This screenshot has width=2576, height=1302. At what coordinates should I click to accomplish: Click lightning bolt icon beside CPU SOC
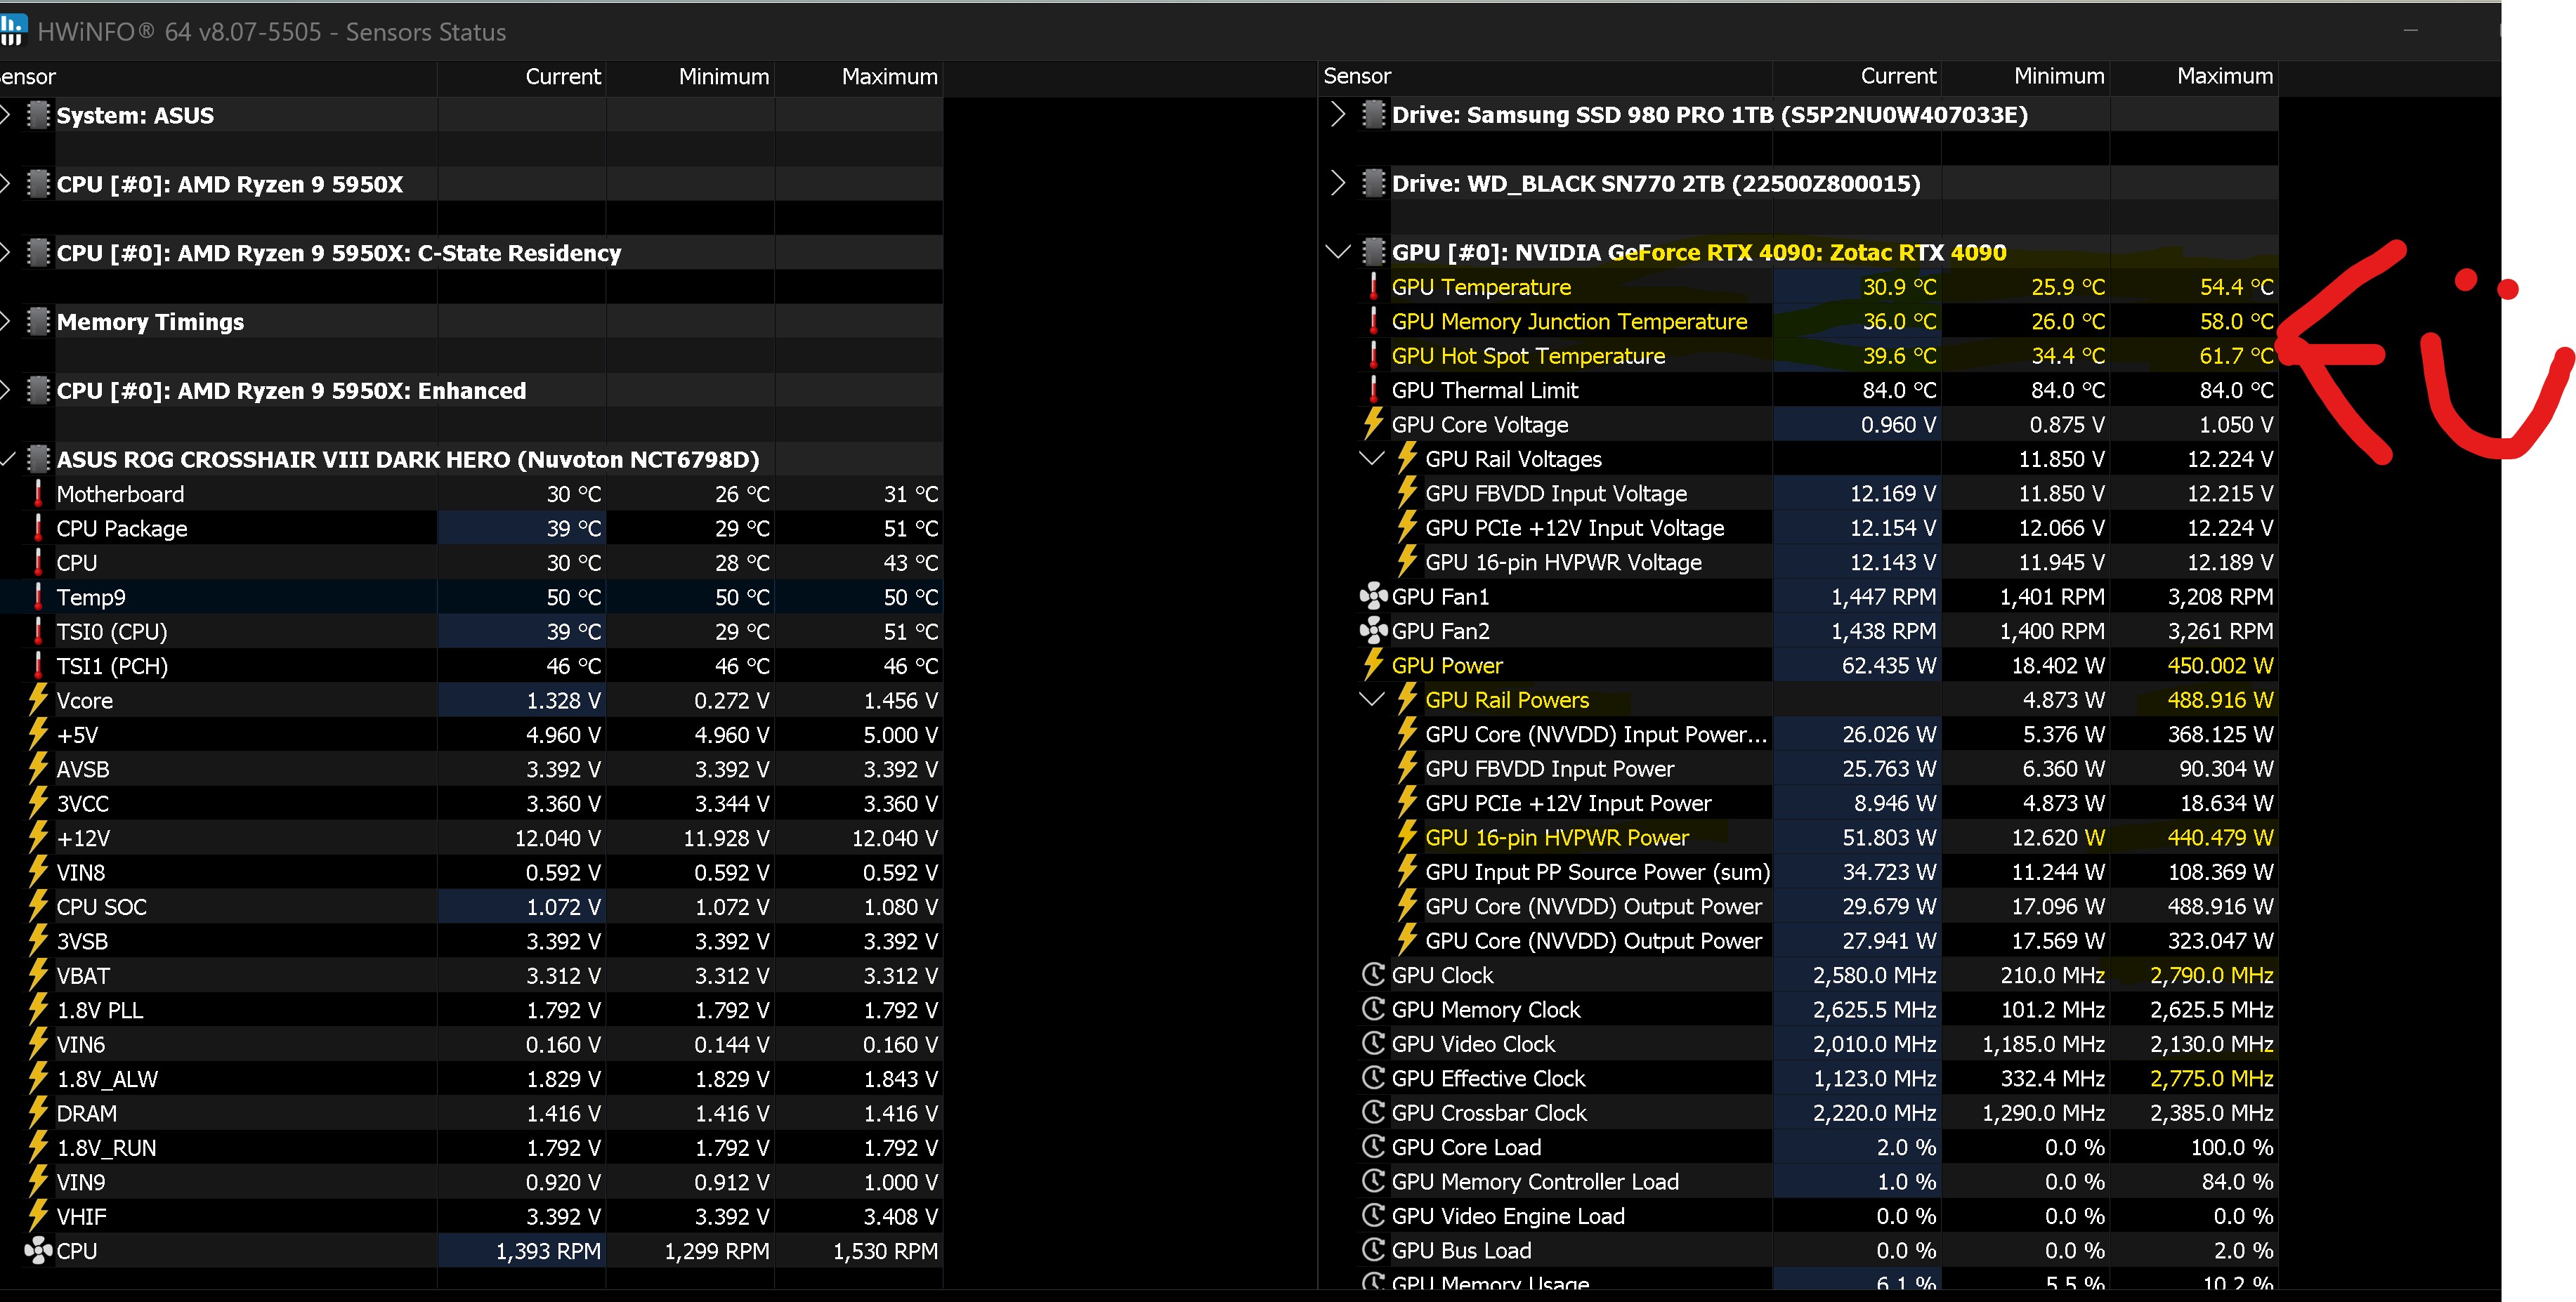click(x=38, y=907)
